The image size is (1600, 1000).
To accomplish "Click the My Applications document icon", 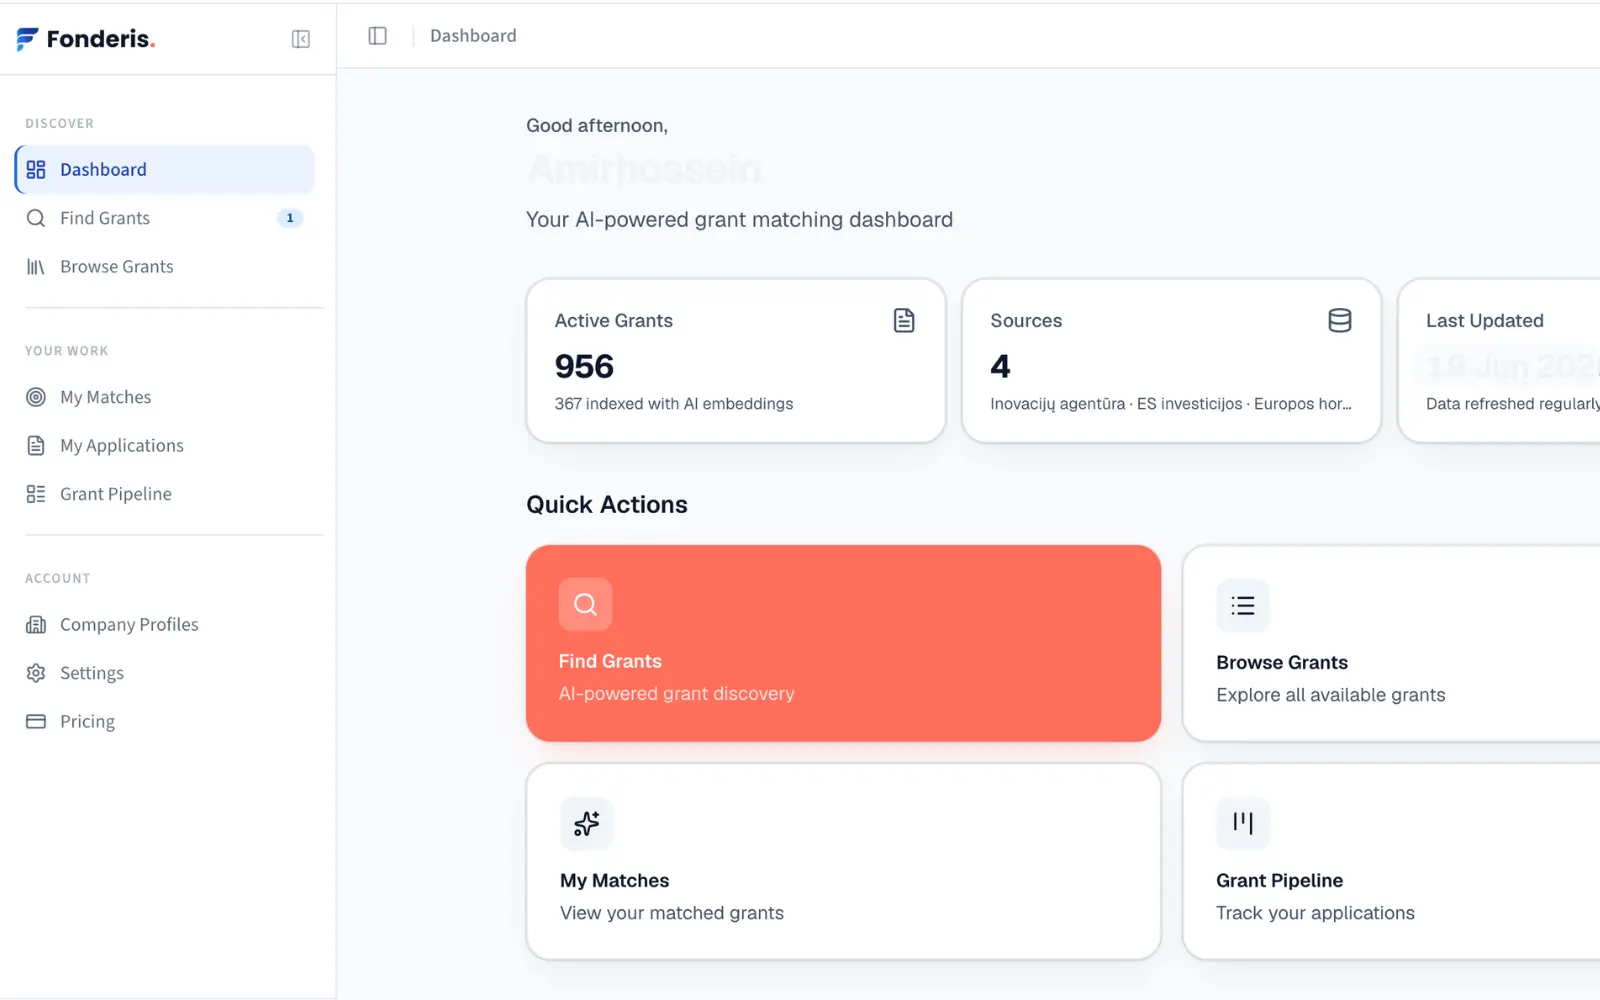I will pos(36,446).
